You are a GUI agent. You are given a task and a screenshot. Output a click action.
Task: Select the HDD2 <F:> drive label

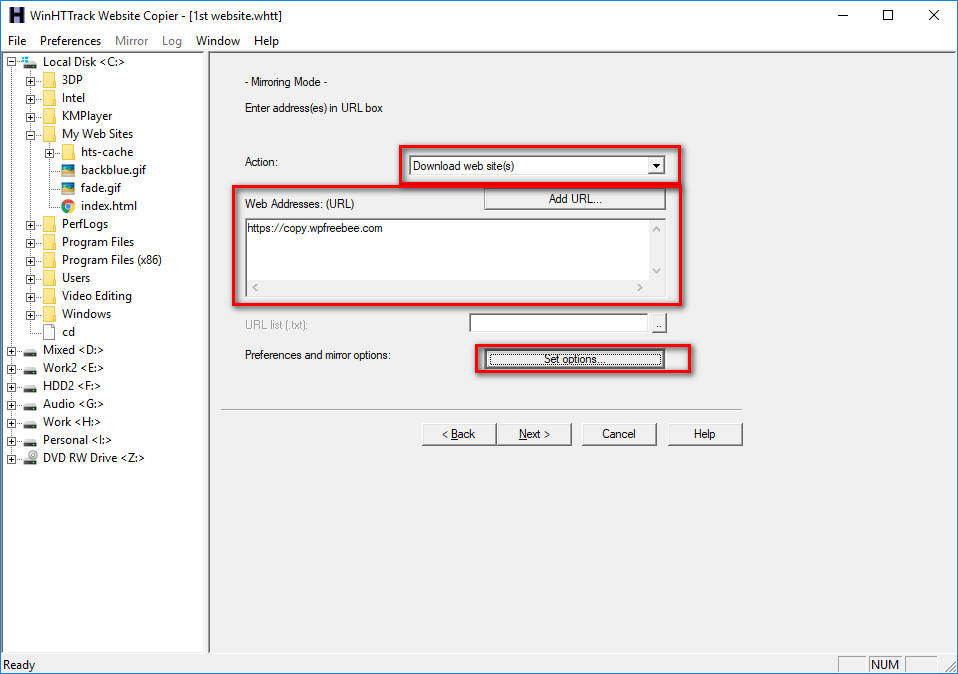pyautogui.click(x=71, y=386)
